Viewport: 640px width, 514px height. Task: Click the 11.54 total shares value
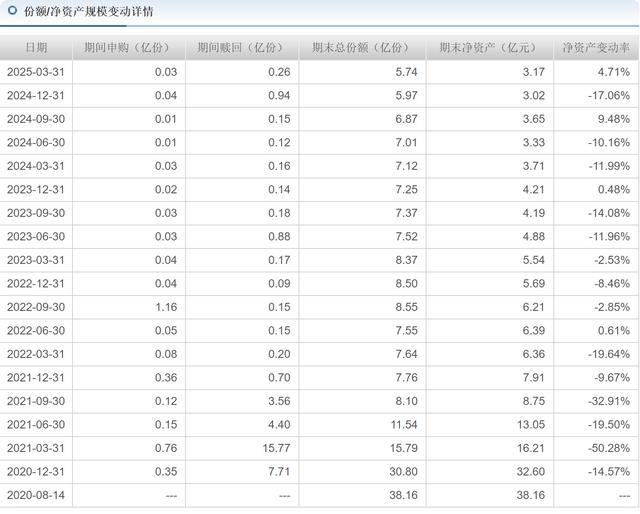[404, 425]
